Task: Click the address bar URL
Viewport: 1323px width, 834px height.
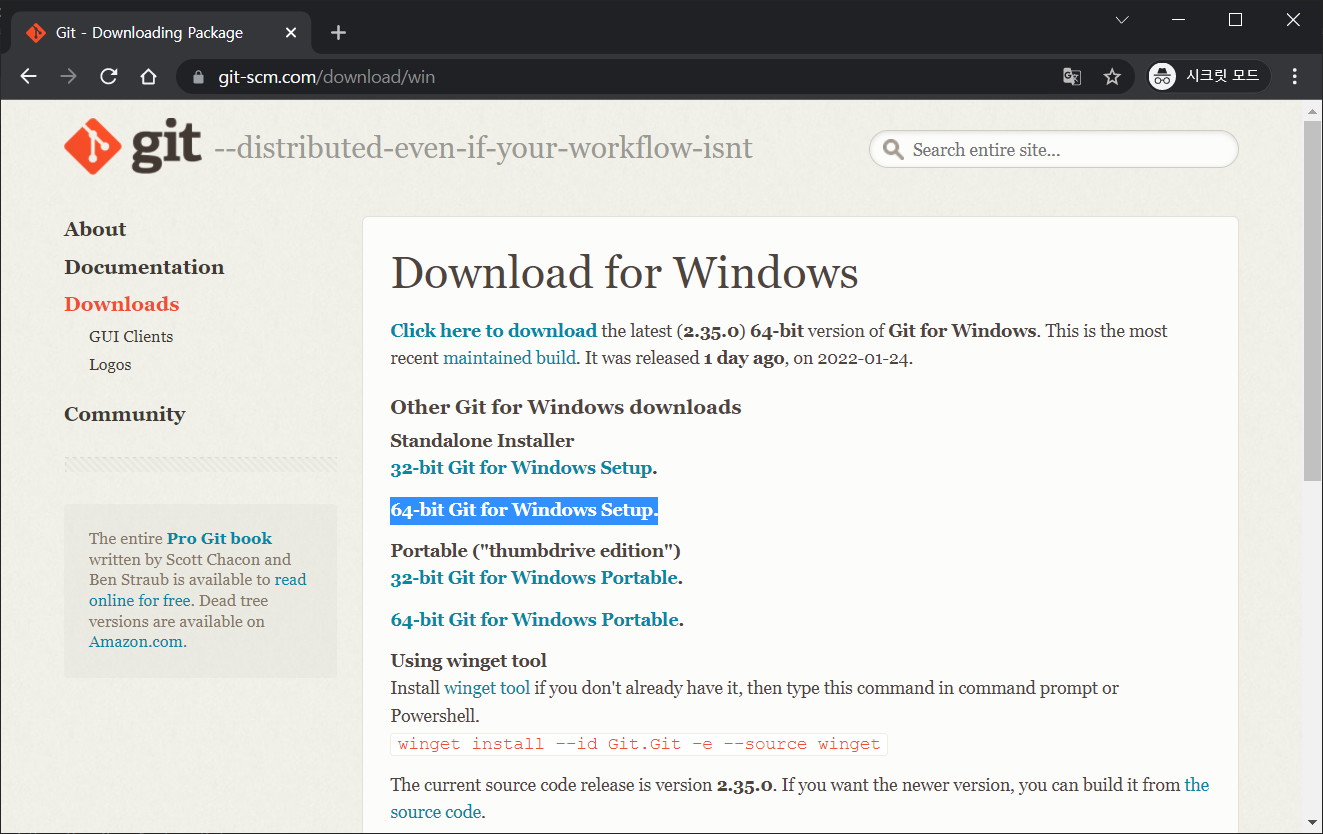Action: (326, 77)
